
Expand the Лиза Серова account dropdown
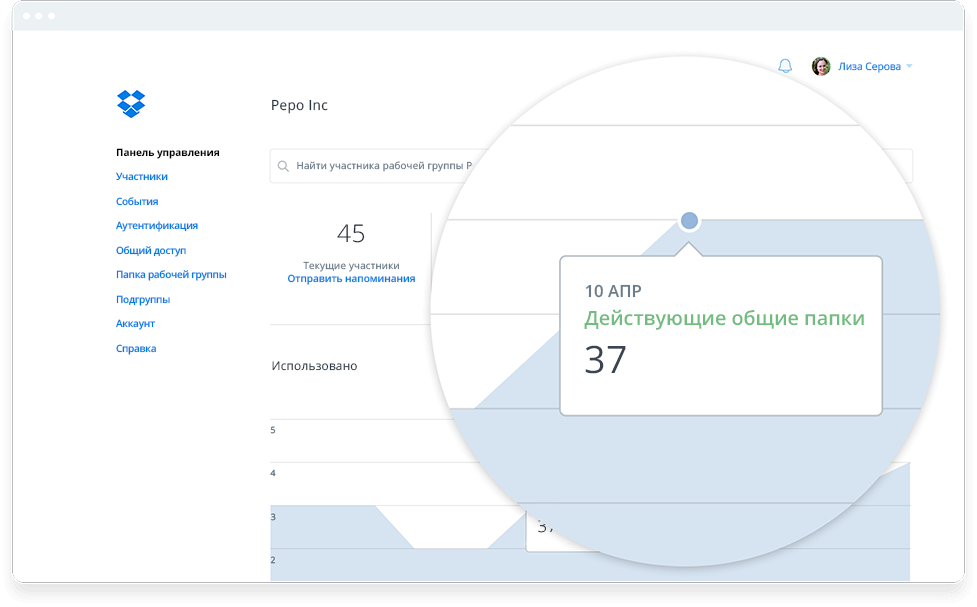coord(908,65)
